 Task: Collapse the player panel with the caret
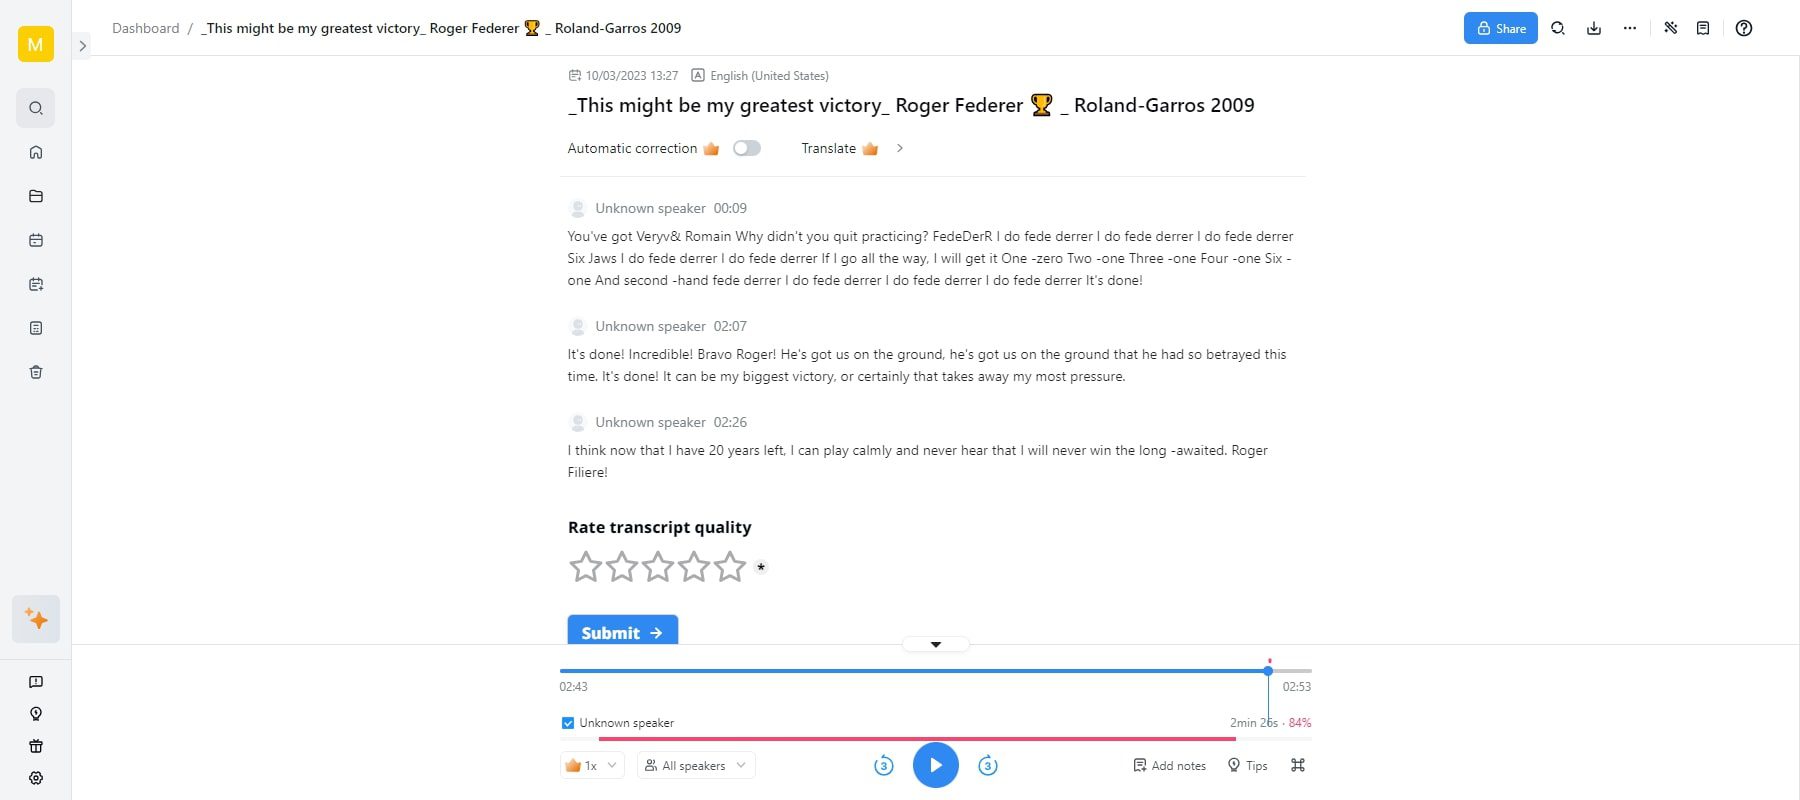pos(935,644)
